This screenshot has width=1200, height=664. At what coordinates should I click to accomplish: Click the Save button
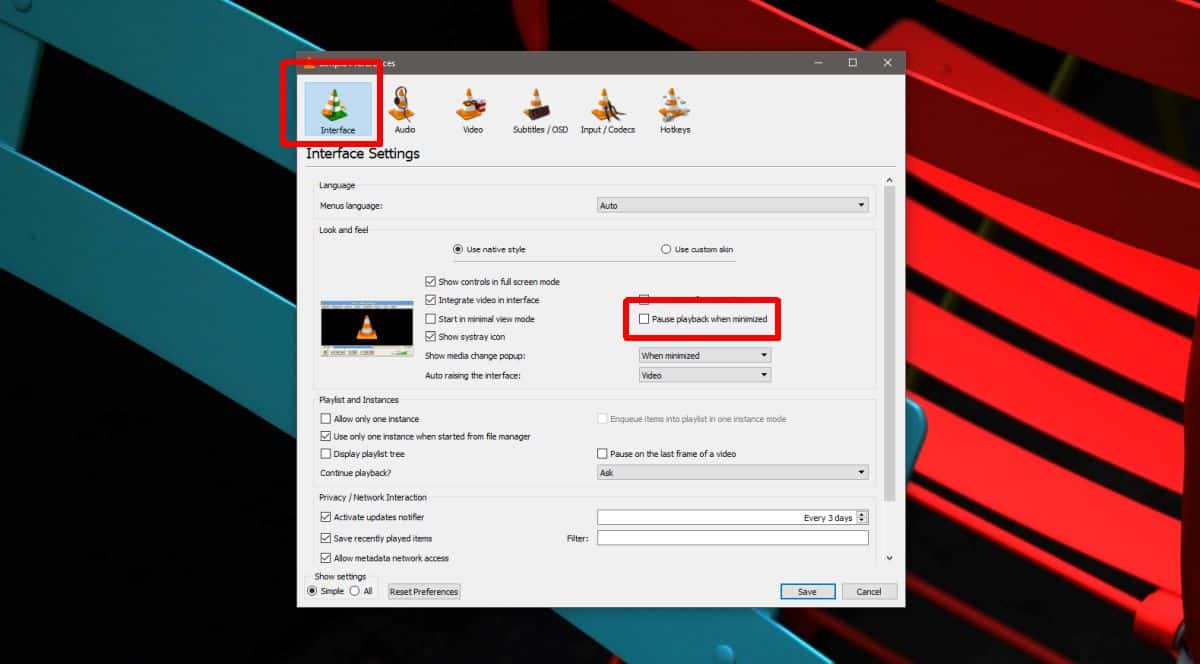pyautogui.click(x=807, y=591)
